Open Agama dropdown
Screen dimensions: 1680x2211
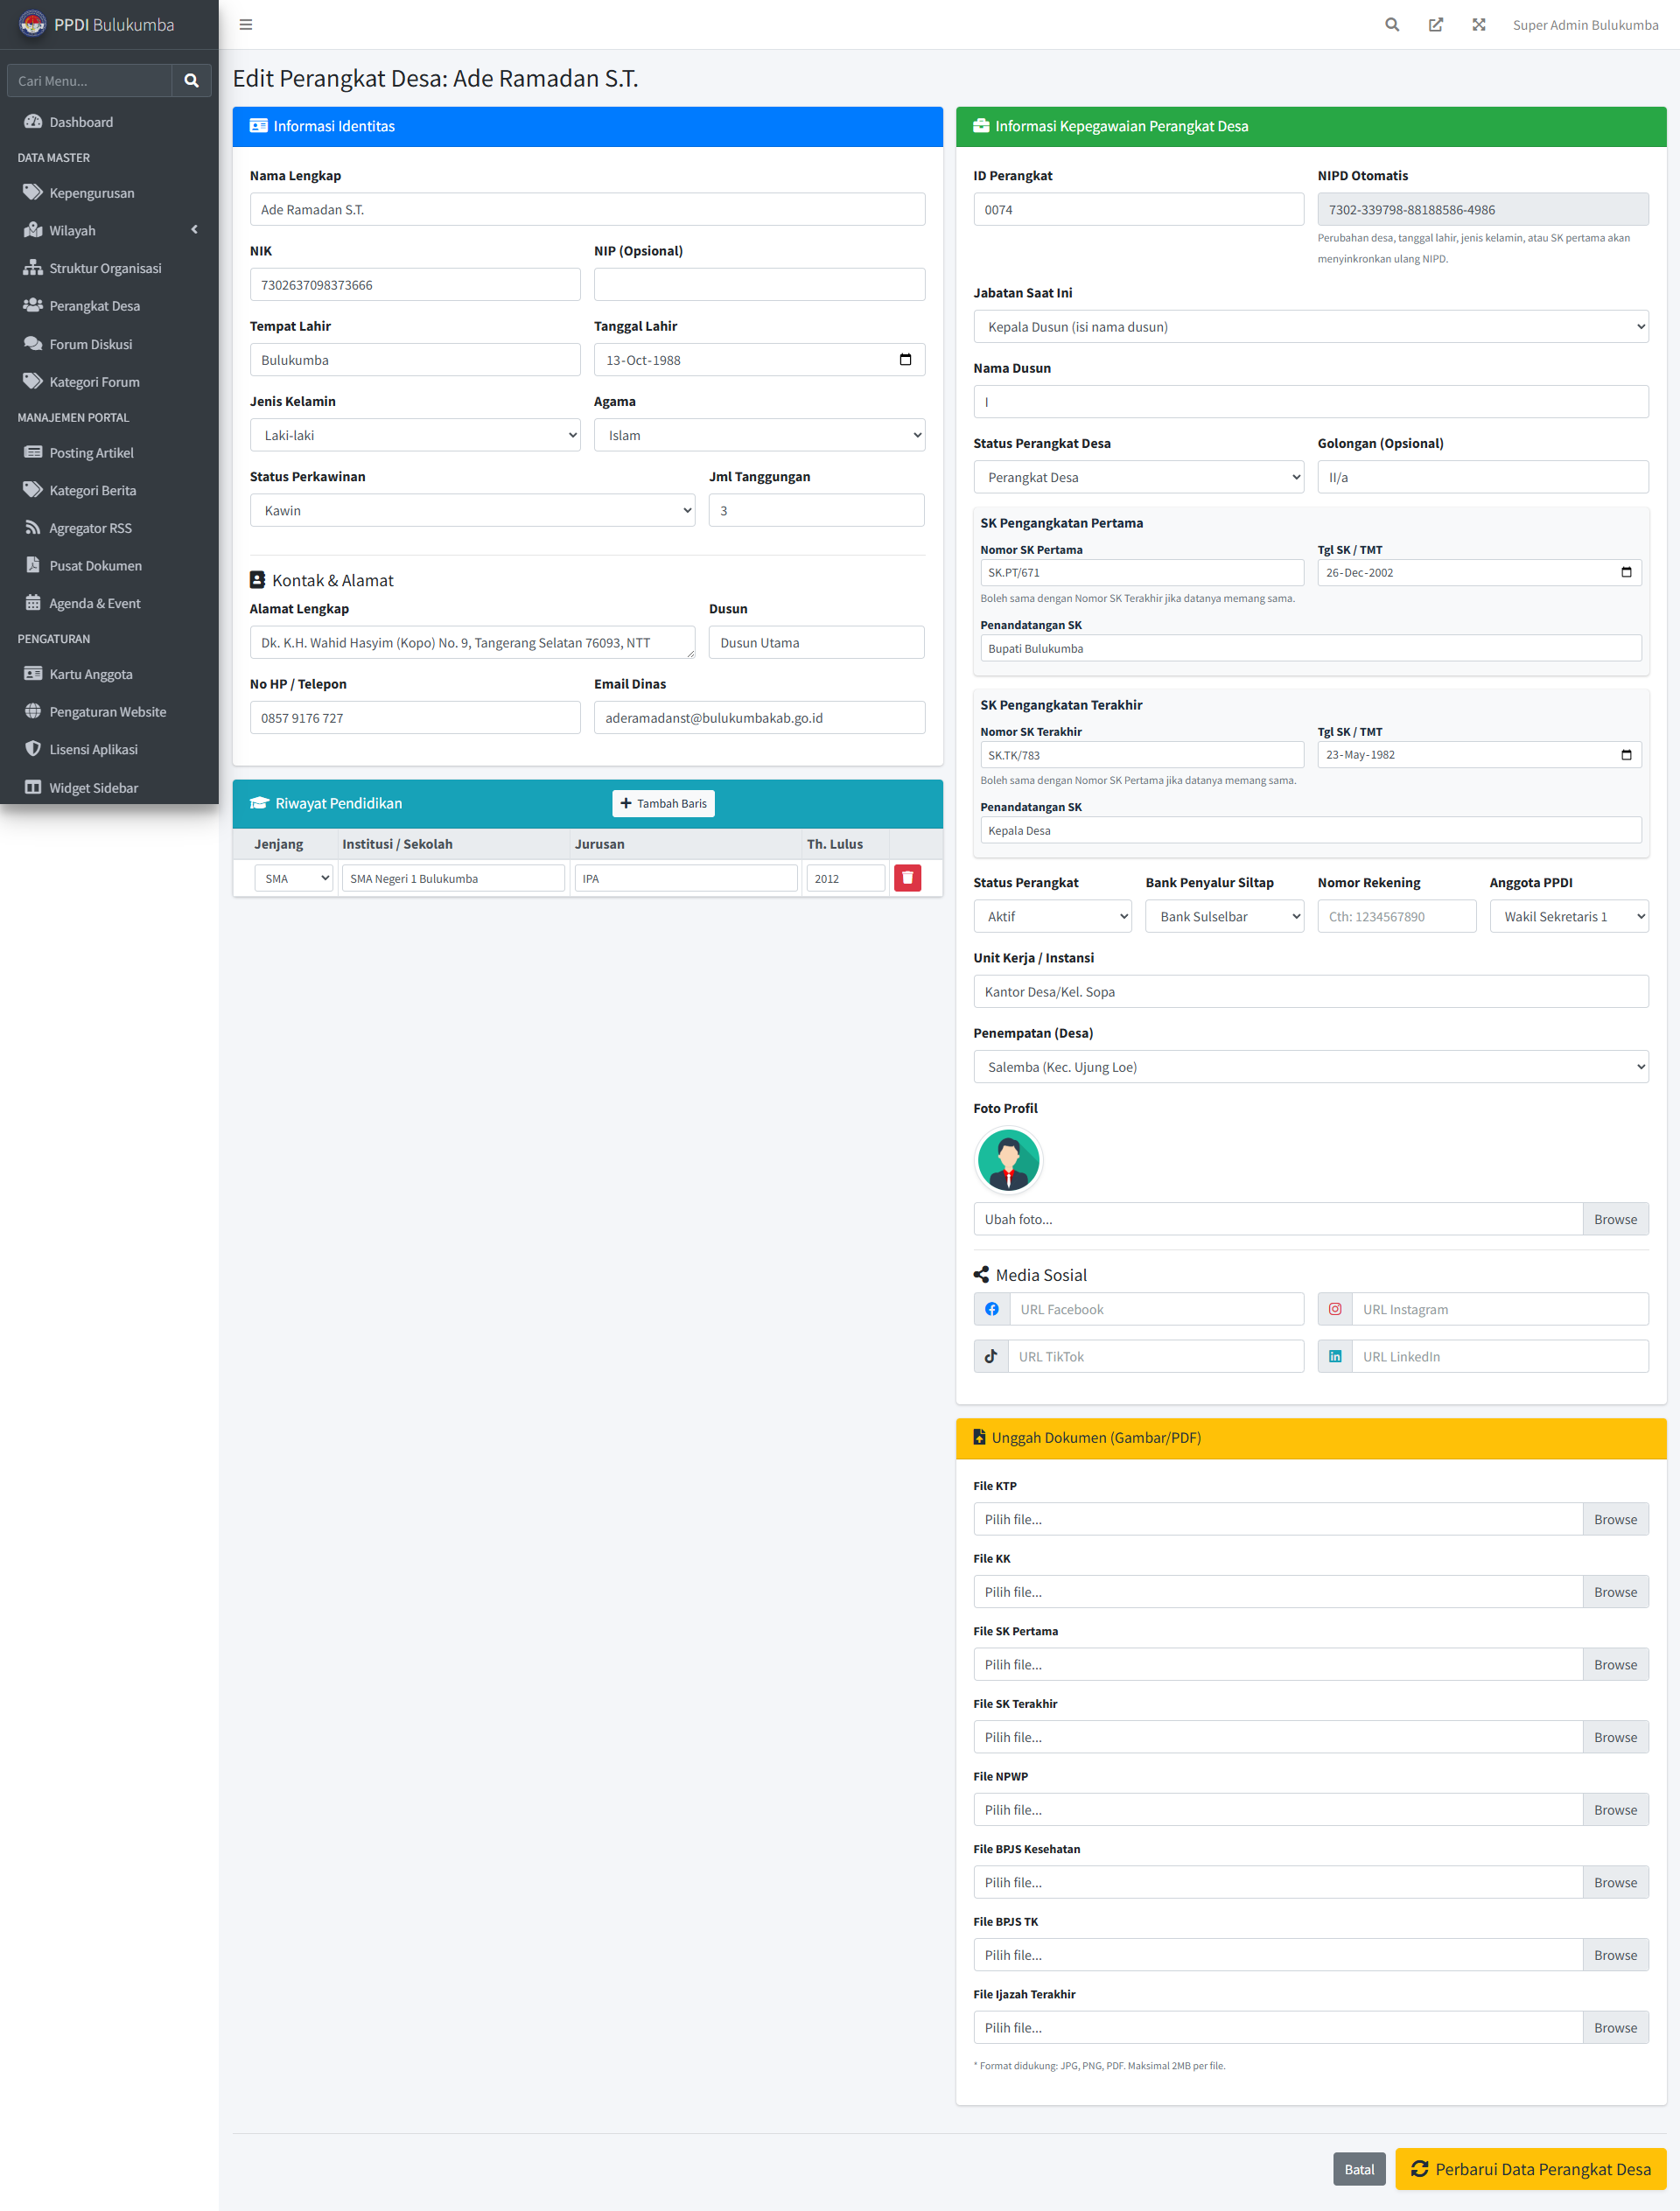(x=759, y=435)
